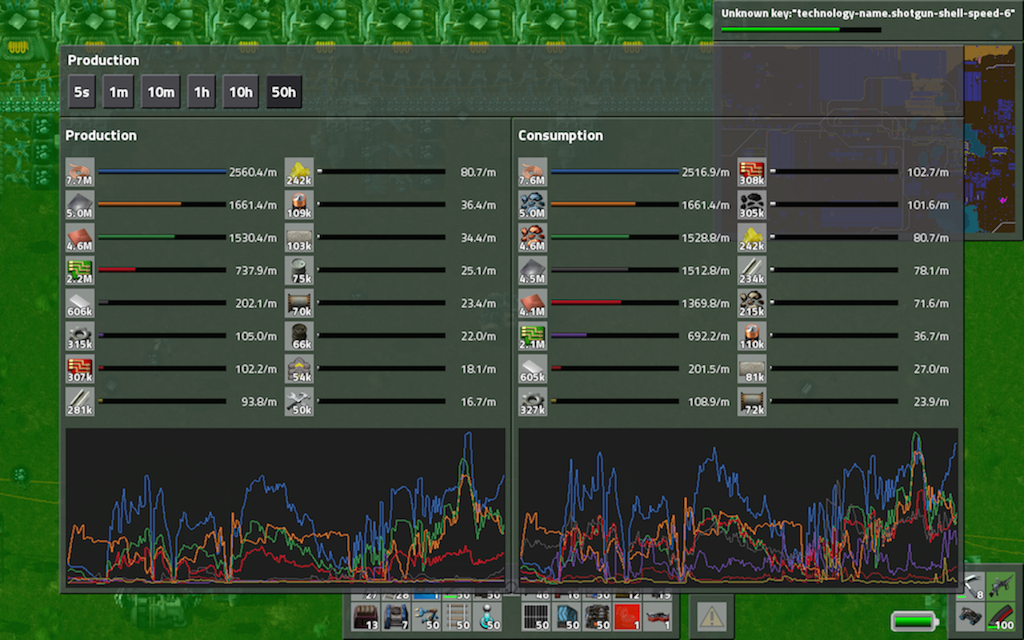Click iron plate icon consuming 1512.8/m
The image size is (1024, 640).
click(533, 270)
